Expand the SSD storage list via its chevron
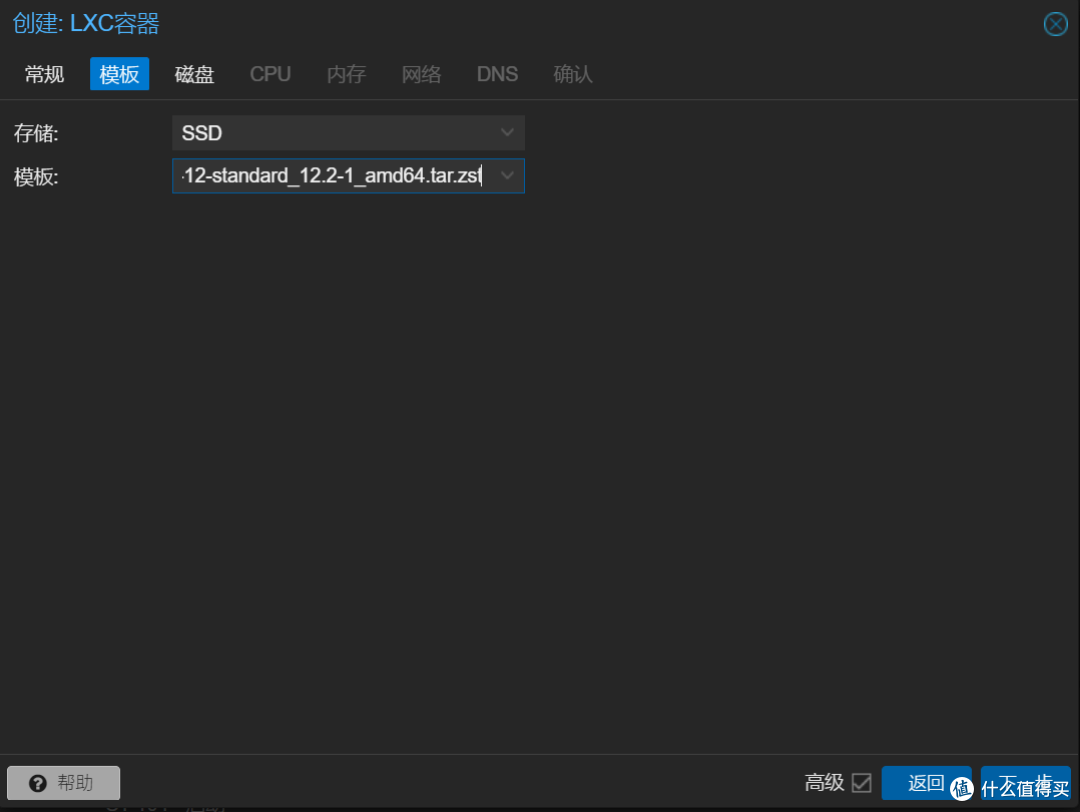 click(507, 132)
